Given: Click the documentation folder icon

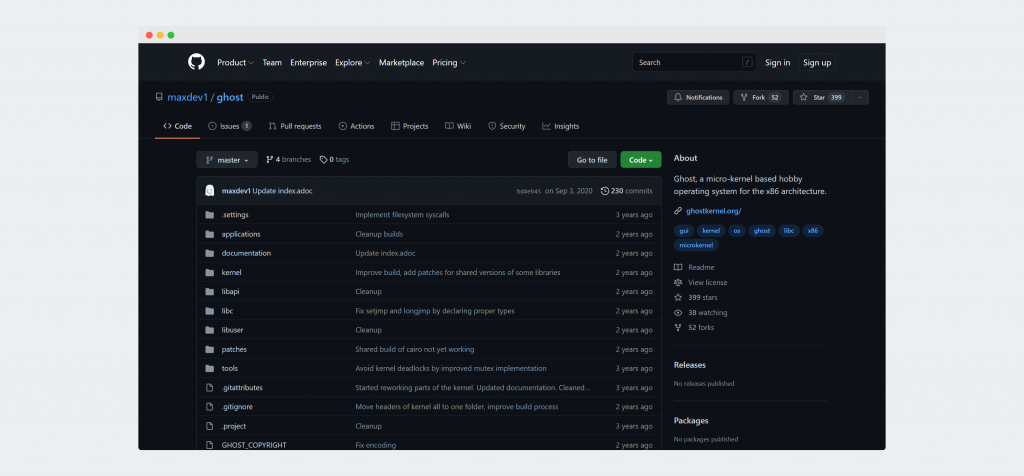Looking at the screenshot, I should coord(210,253).
